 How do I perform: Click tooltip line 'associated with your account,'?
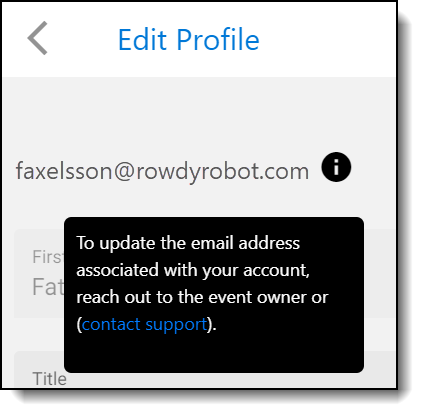pos(193,270)
